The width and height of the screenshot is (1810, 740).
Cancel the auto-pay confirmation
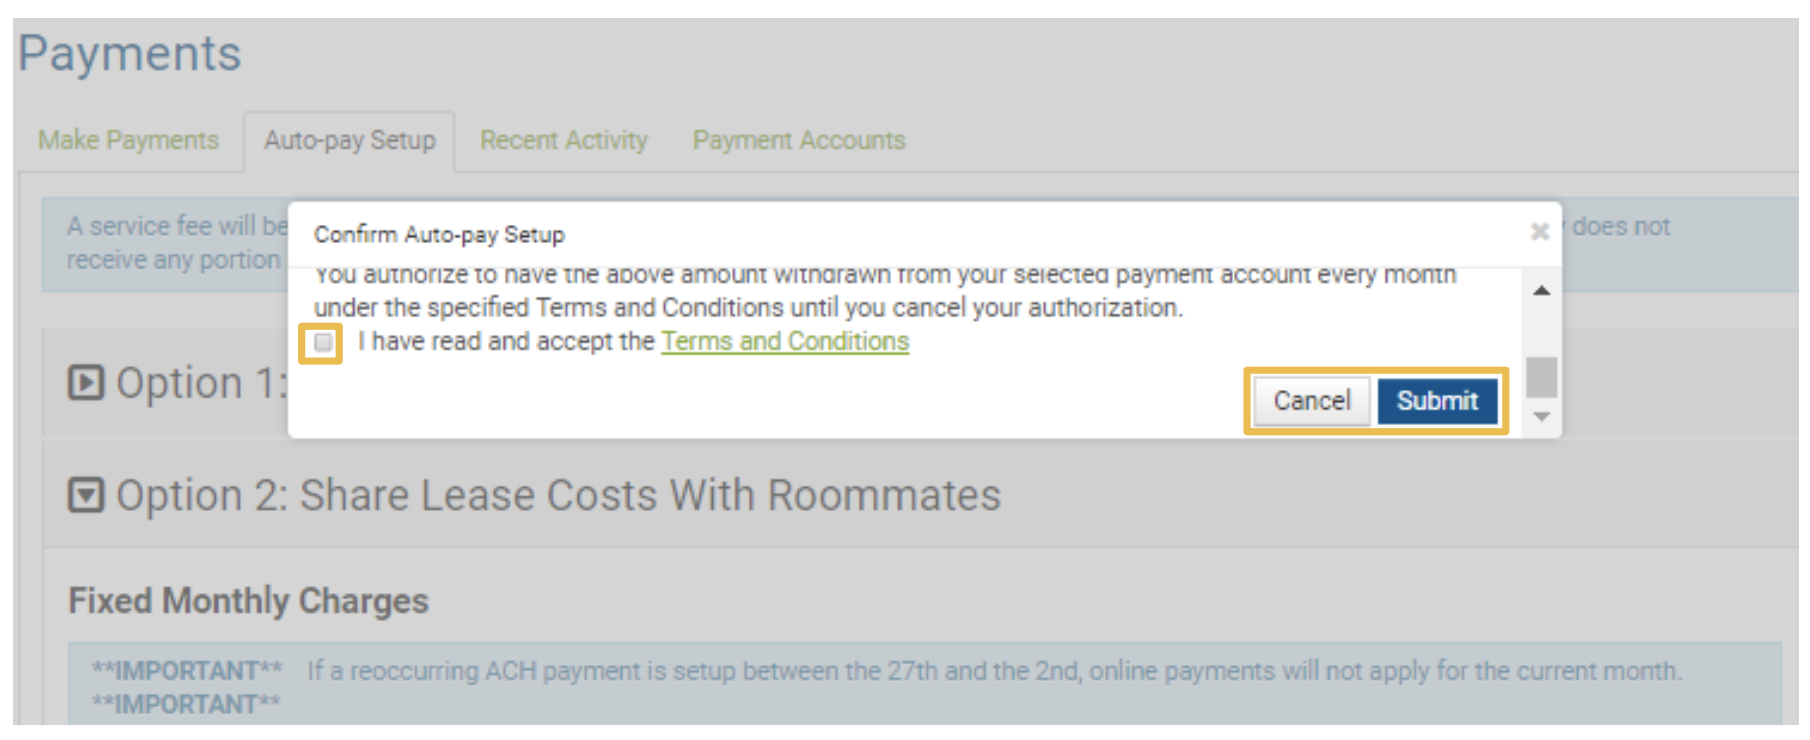coord(1311,400)
